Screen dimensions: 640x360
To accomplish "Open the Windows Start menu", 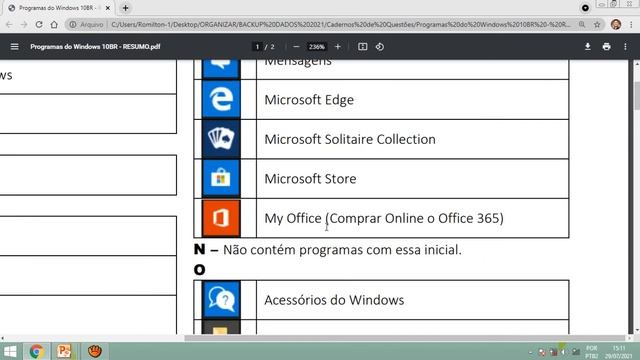I will click(10, 351).
